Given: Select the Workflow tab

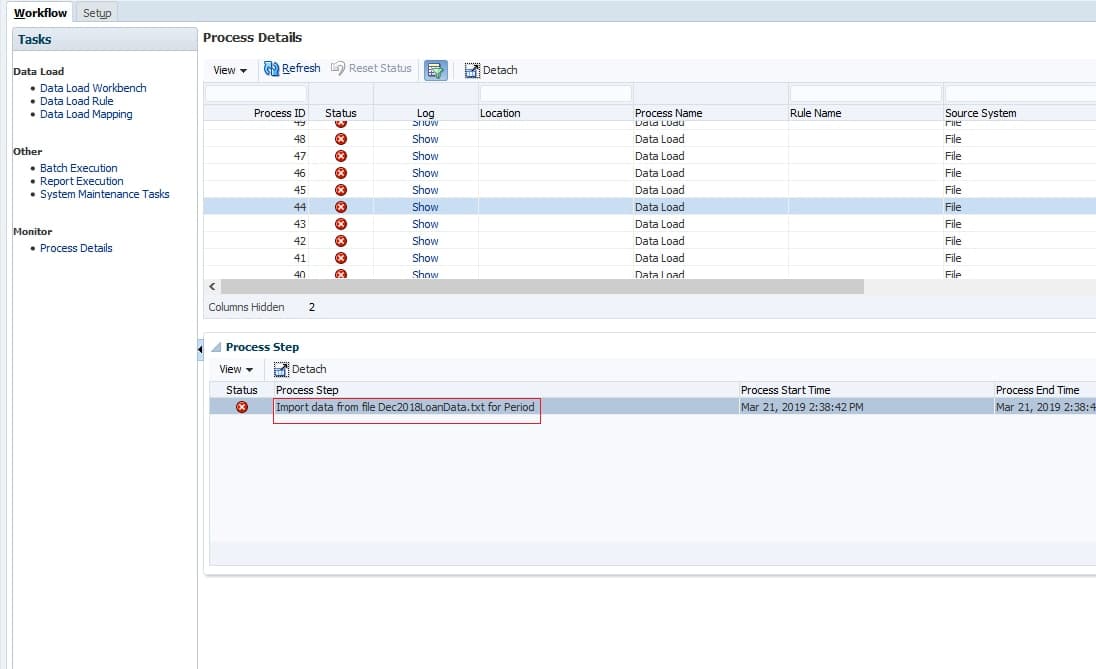Looking at the screenshot, I should click(x=39, y=13).
